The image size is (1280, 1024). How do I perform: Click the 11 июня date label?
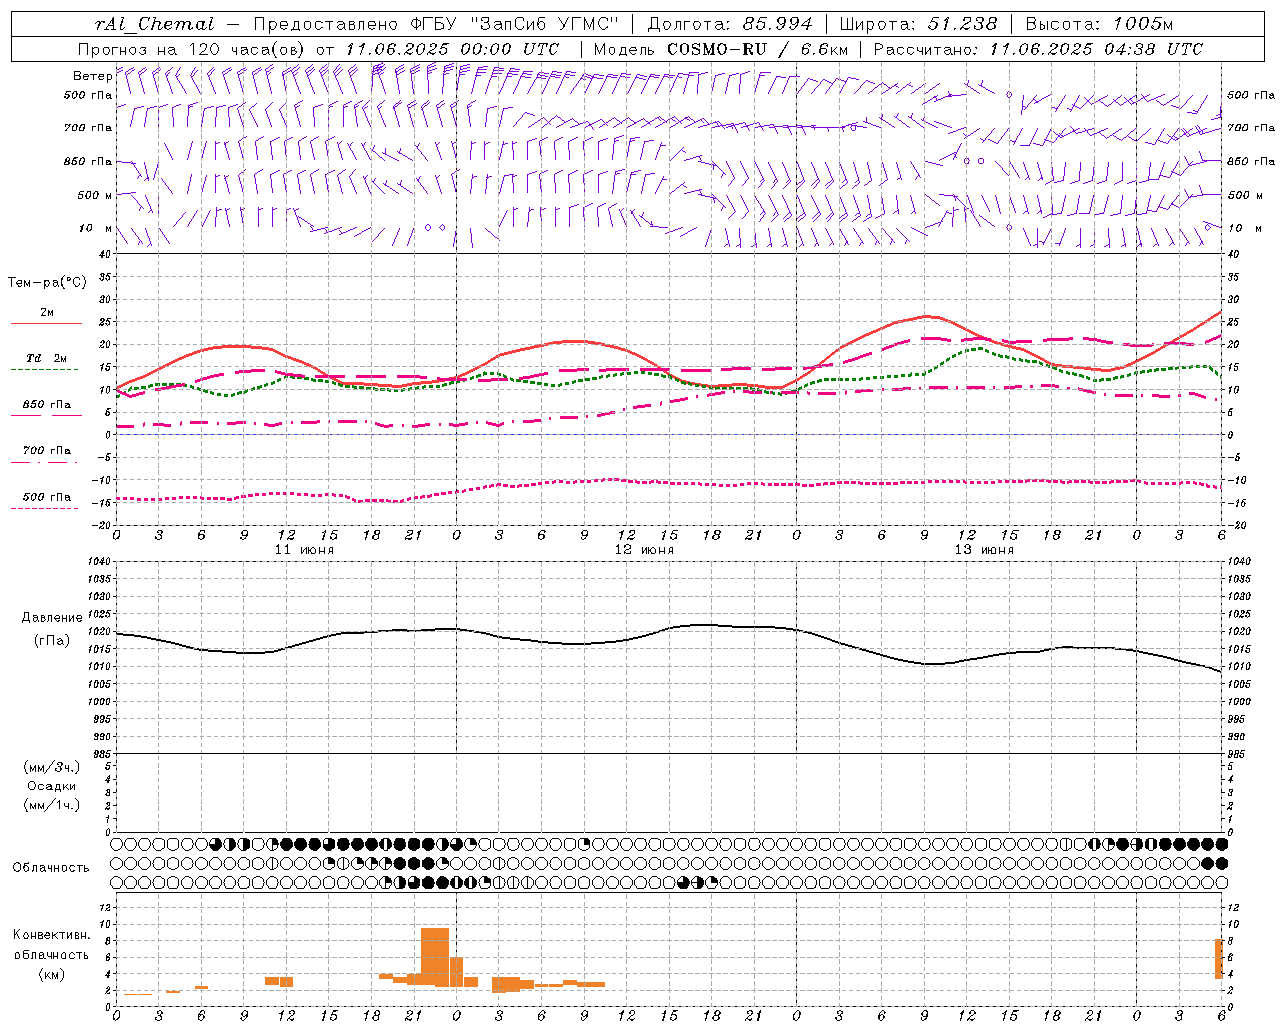(x=305, y=550)
